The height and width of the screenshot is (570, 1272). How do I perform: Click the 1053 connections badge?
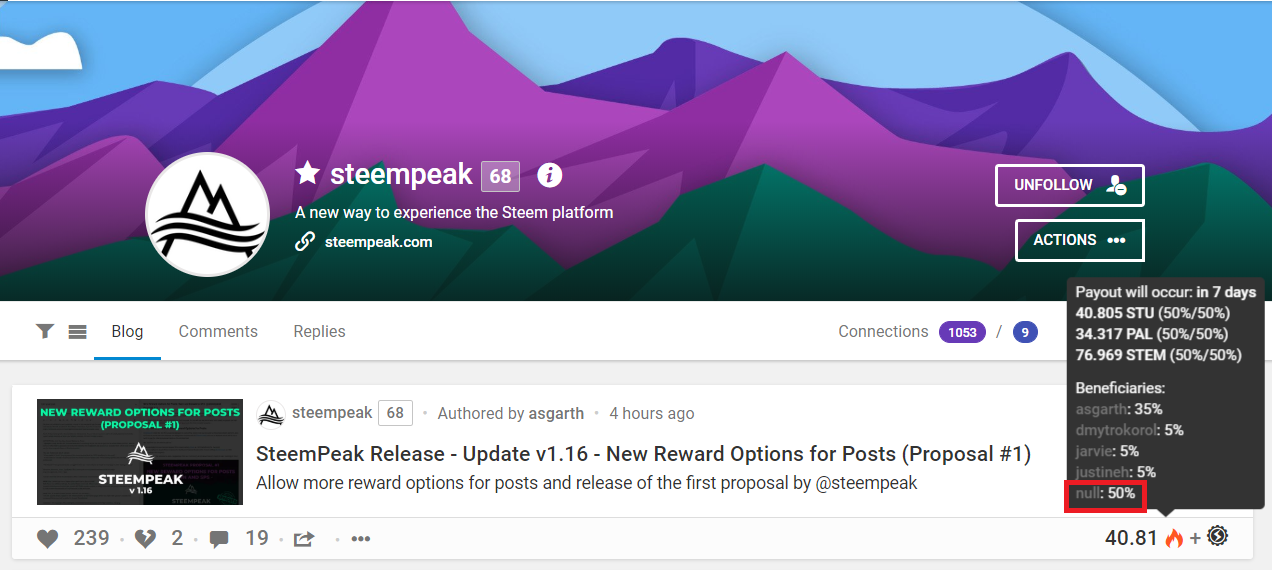pos(962,332)
